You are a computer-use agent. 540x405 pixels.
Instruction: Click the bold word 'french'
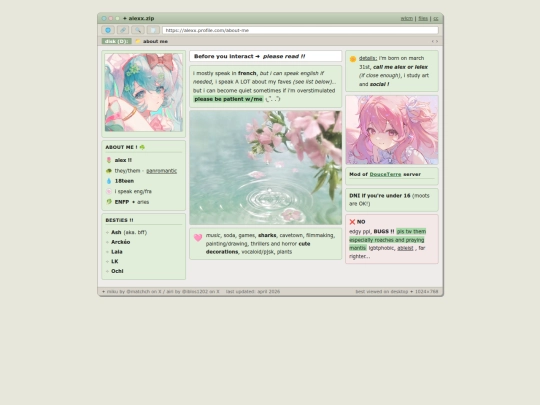(x=247, y=73)
